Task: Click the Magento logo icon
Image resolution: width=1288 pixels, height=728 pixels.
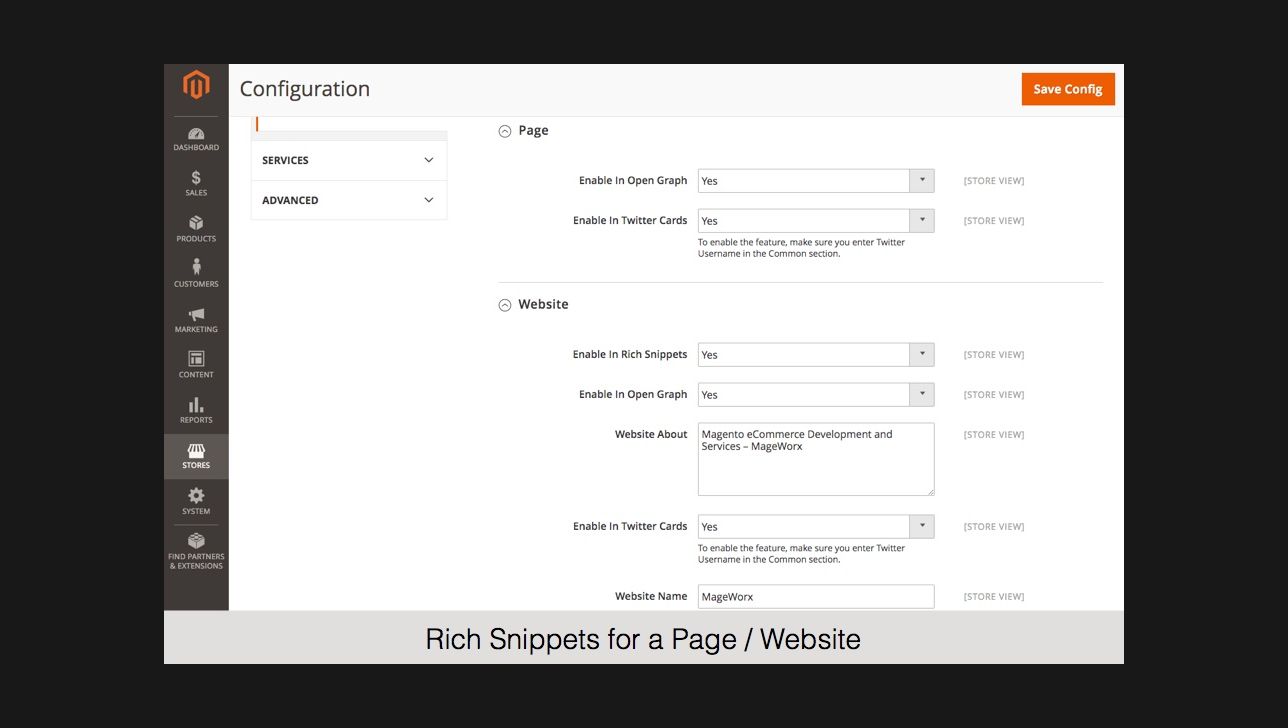Action: pyautogui.click(x=196, y=86)
